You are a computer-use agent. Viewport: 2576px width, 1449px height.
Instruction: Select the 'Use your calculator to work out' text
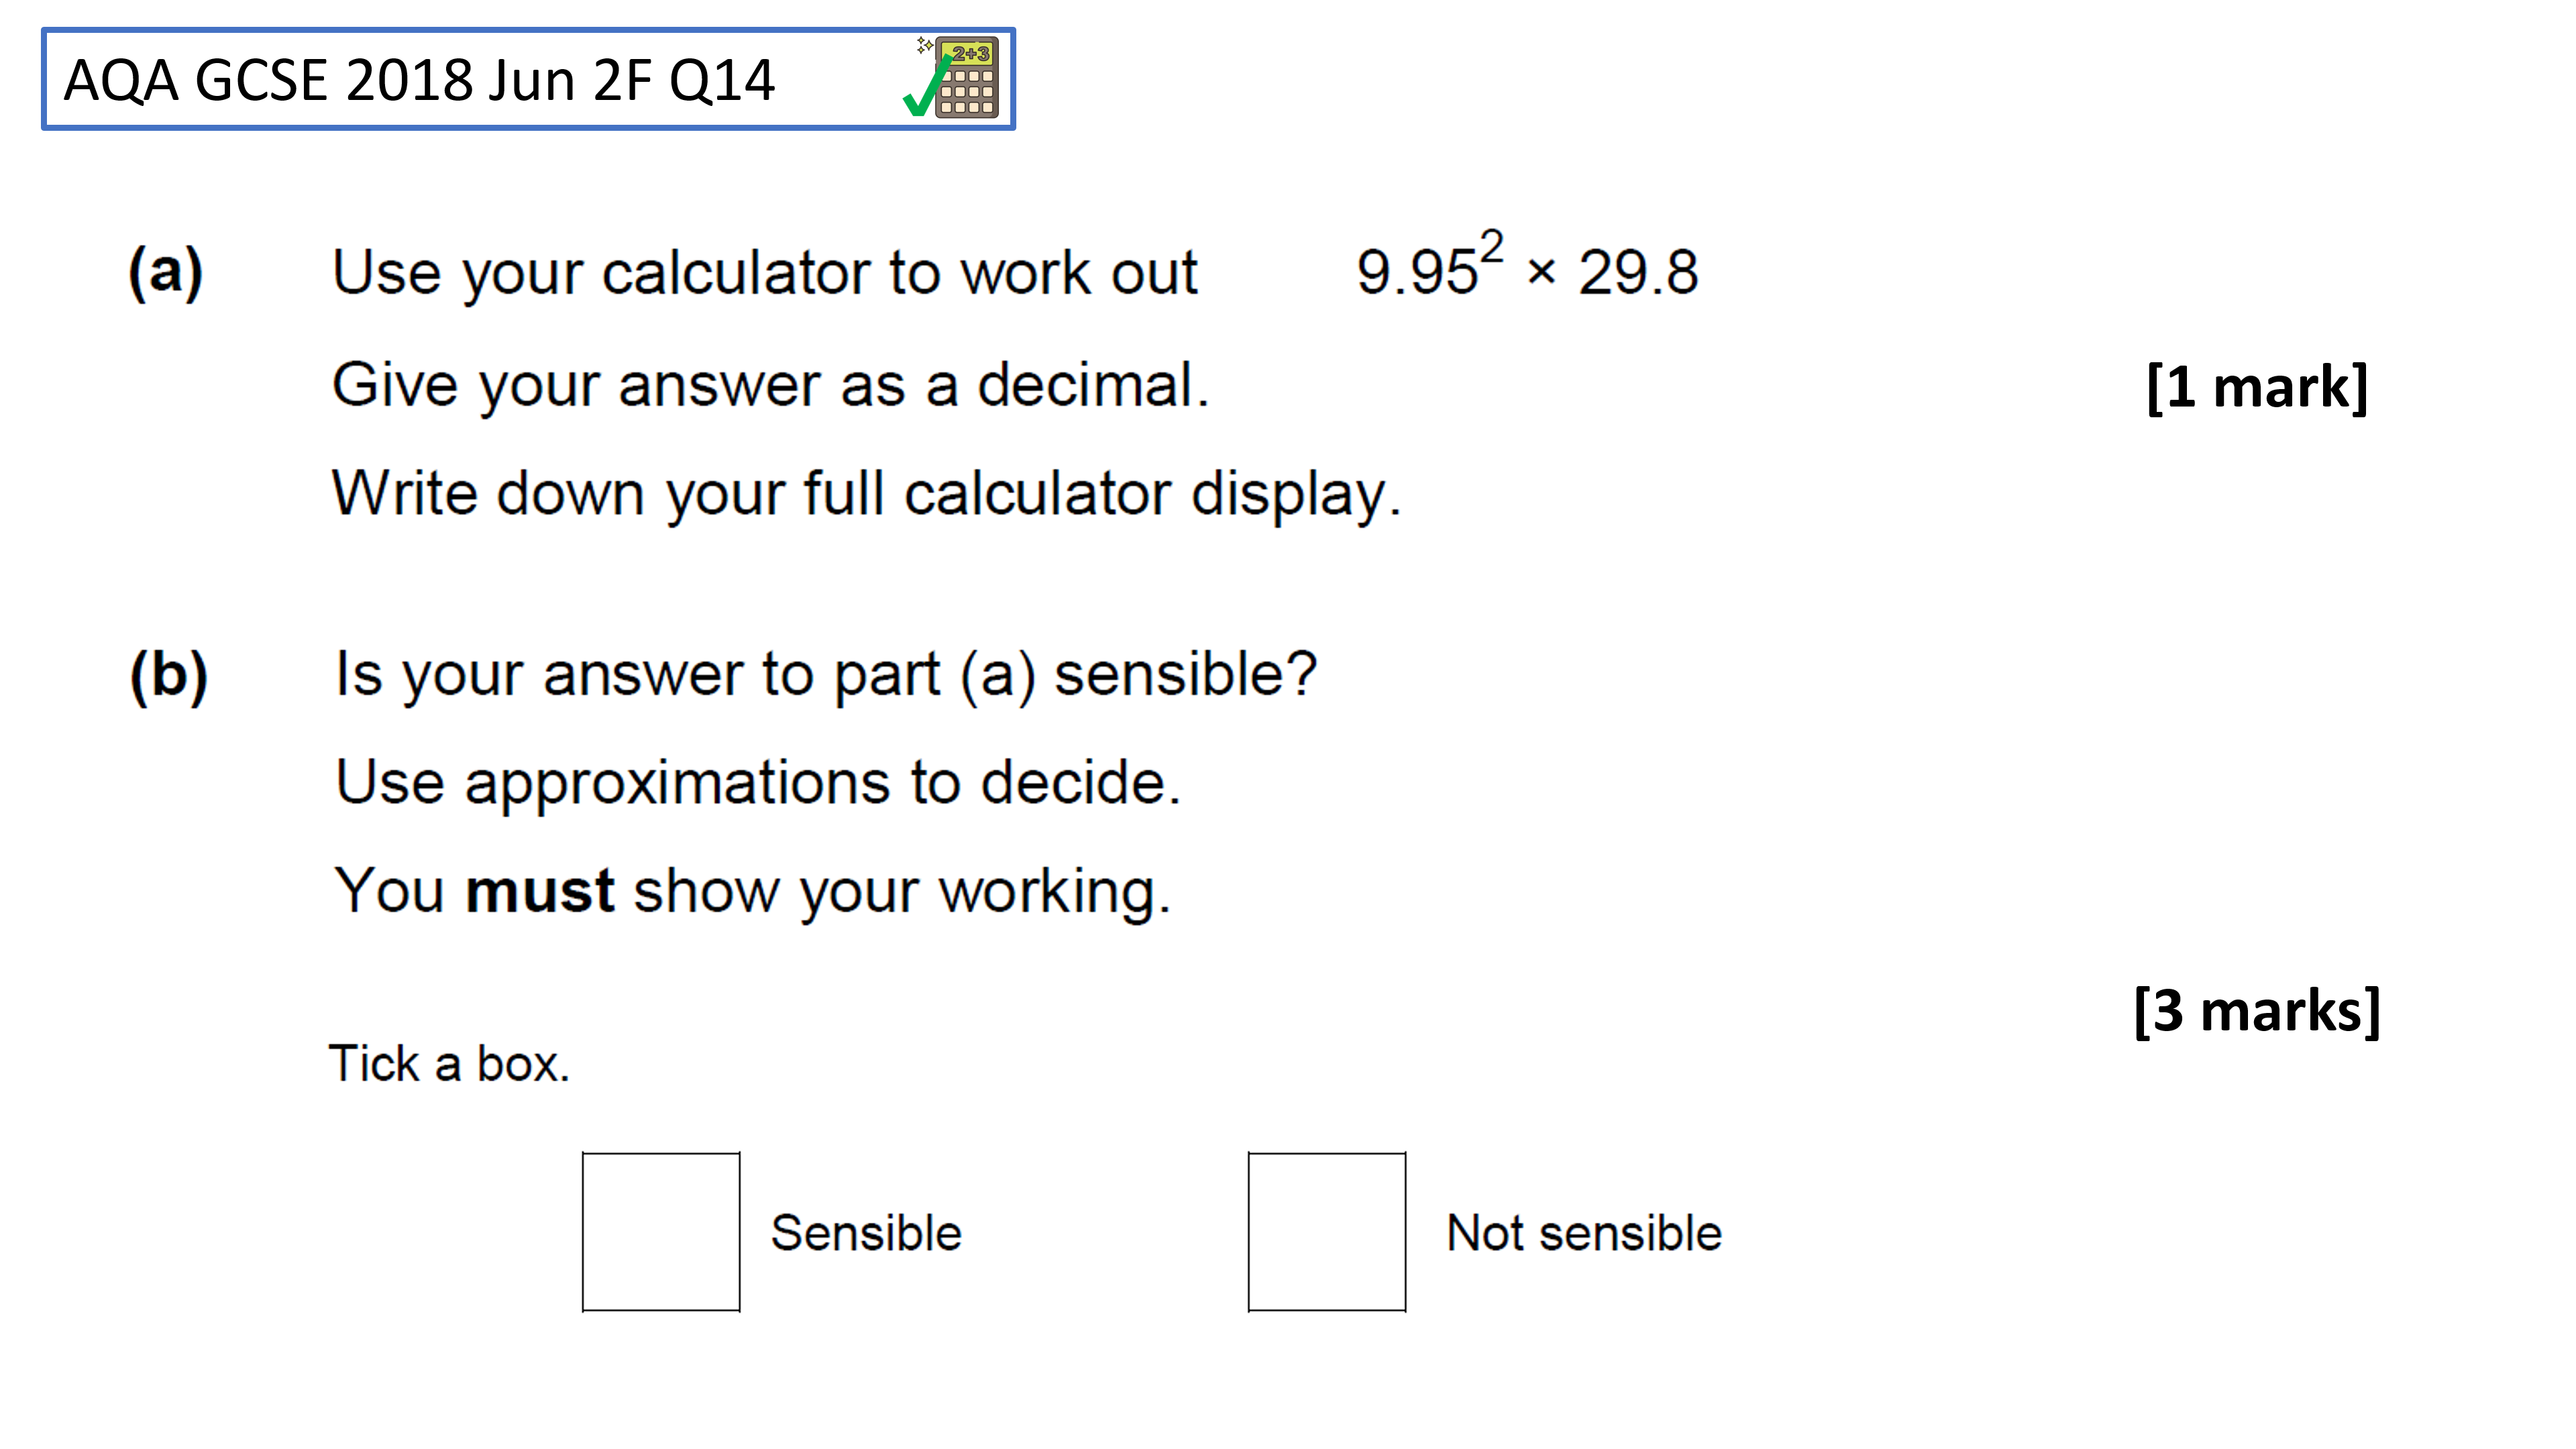(765, 273)
